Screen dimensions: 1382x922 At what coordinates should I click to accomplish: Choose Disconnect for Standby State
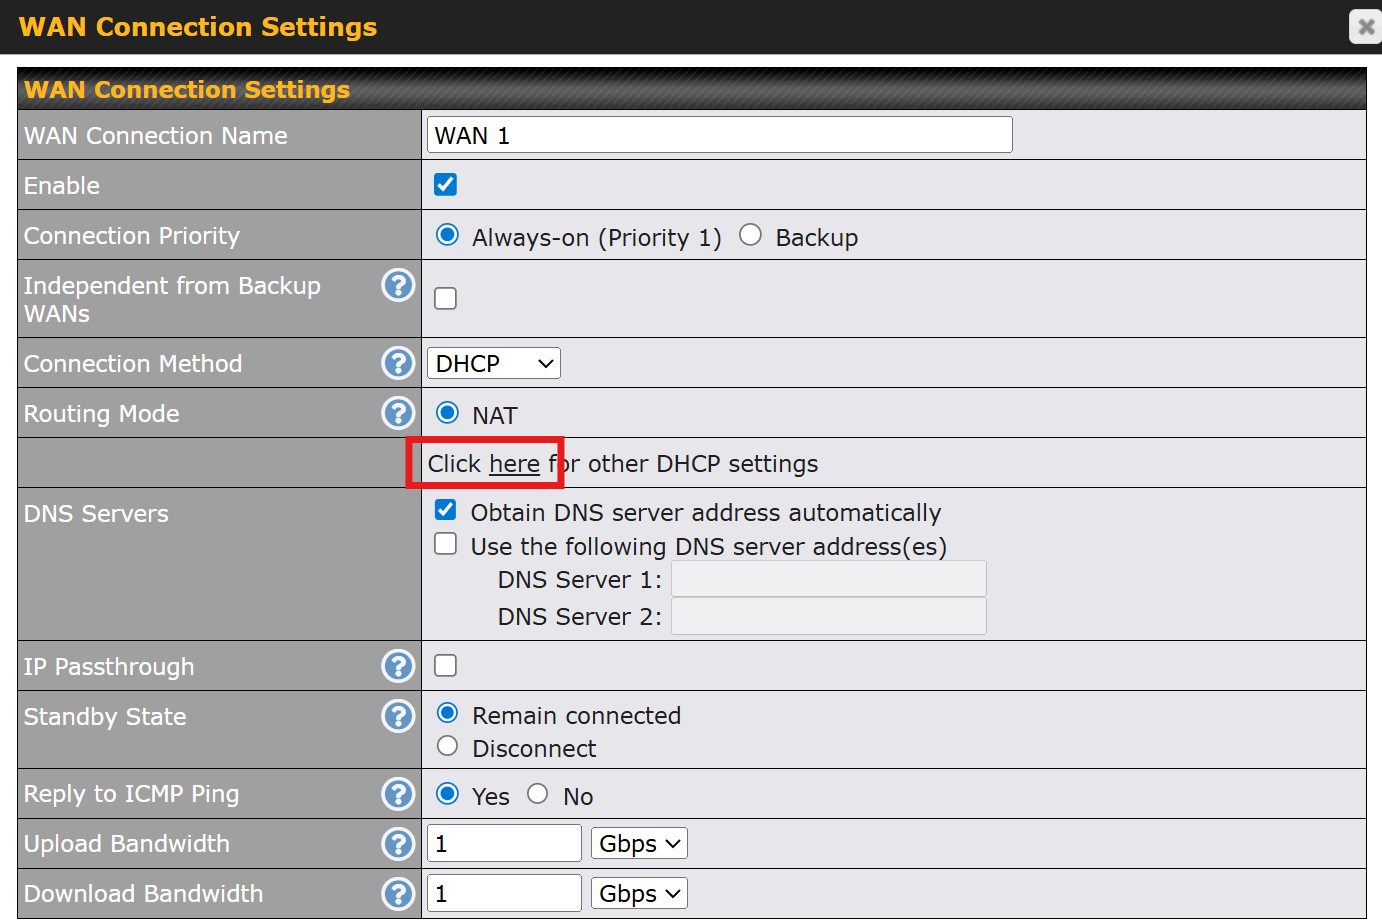tap(448, 747)
